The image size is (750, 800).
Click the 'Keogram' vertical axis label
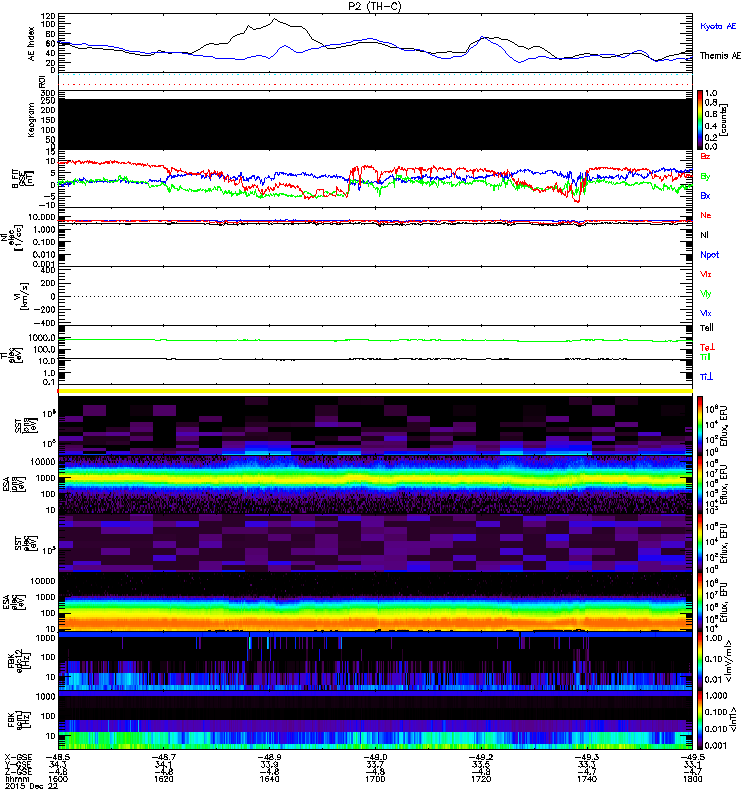coord(31,120)
